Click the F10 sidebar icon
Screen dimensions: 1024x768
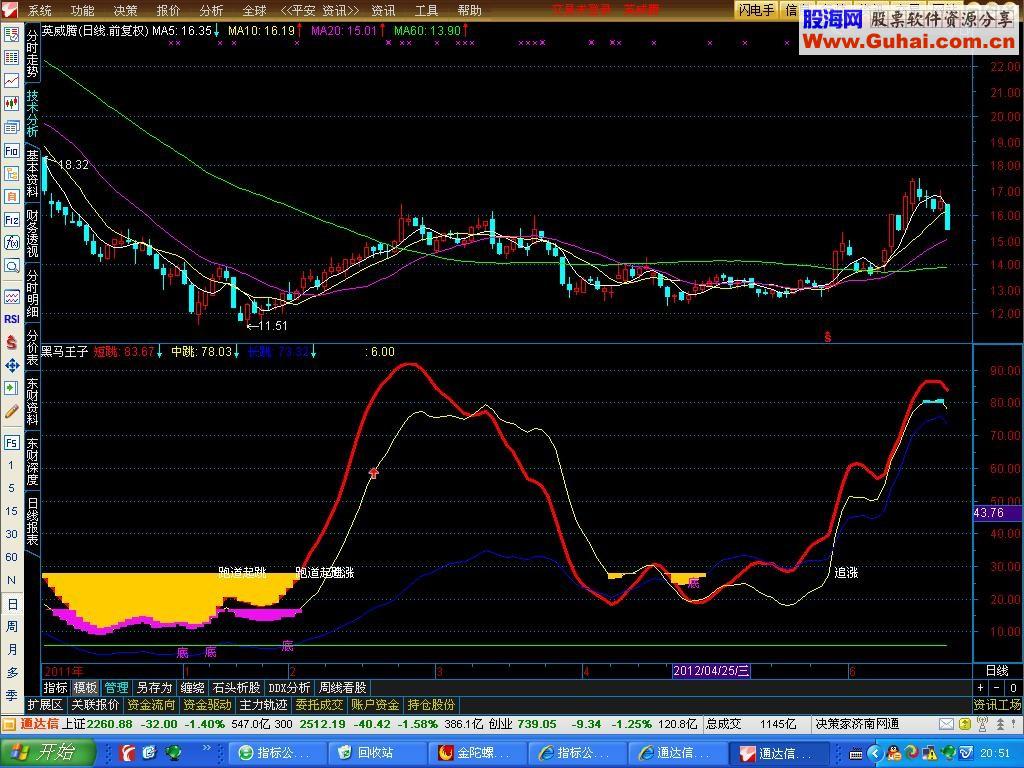[12, 151]
